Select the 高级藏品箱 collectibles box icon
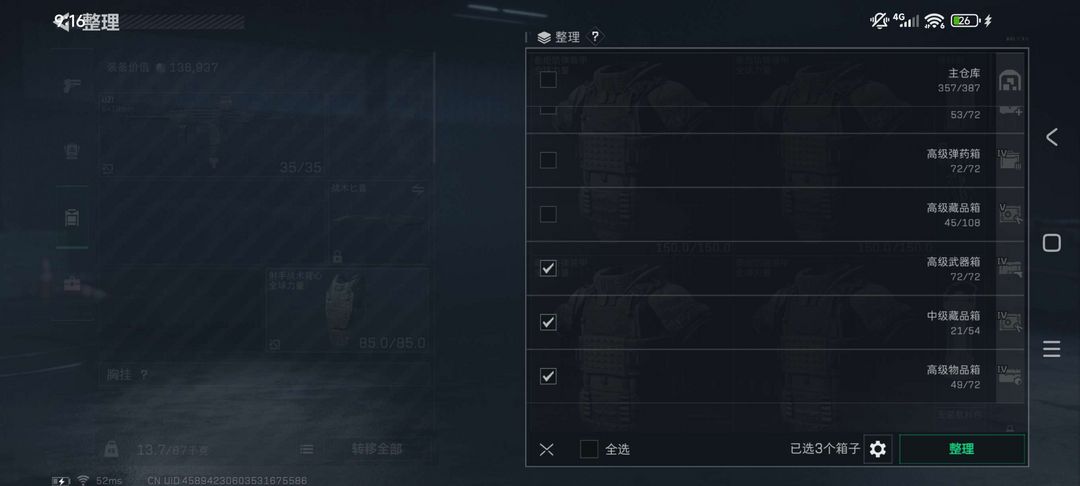 [1009, 214]
